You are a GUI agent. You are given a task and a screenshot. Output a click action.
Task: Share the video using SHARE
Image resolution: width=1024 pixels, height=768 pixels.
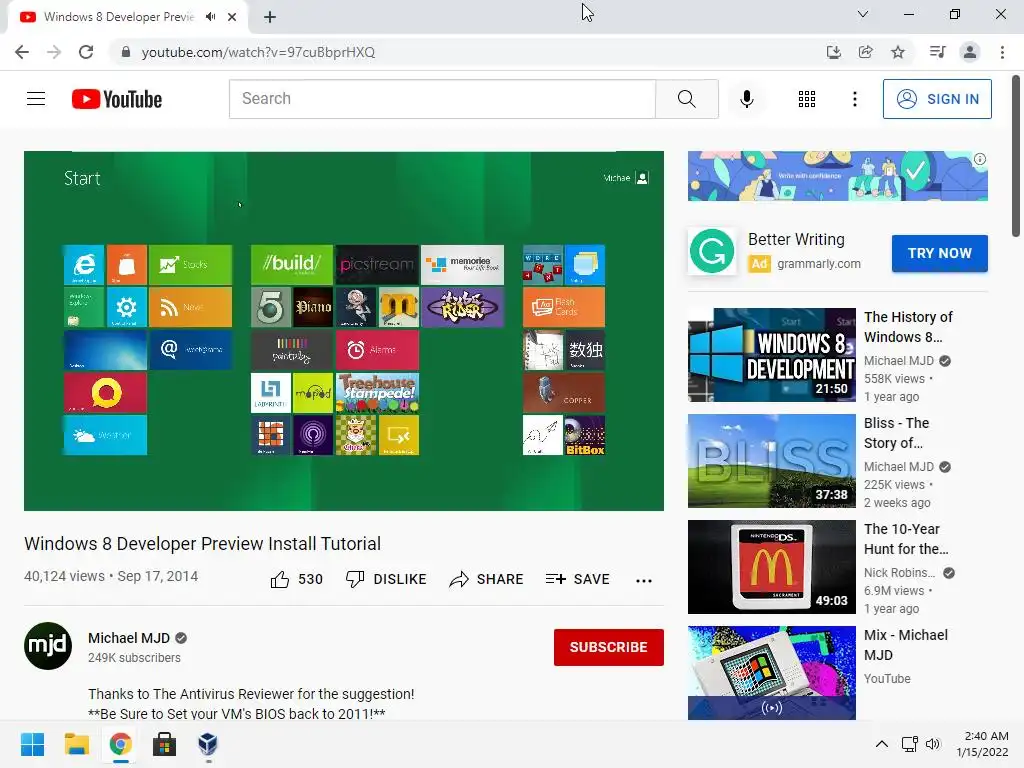487,579
